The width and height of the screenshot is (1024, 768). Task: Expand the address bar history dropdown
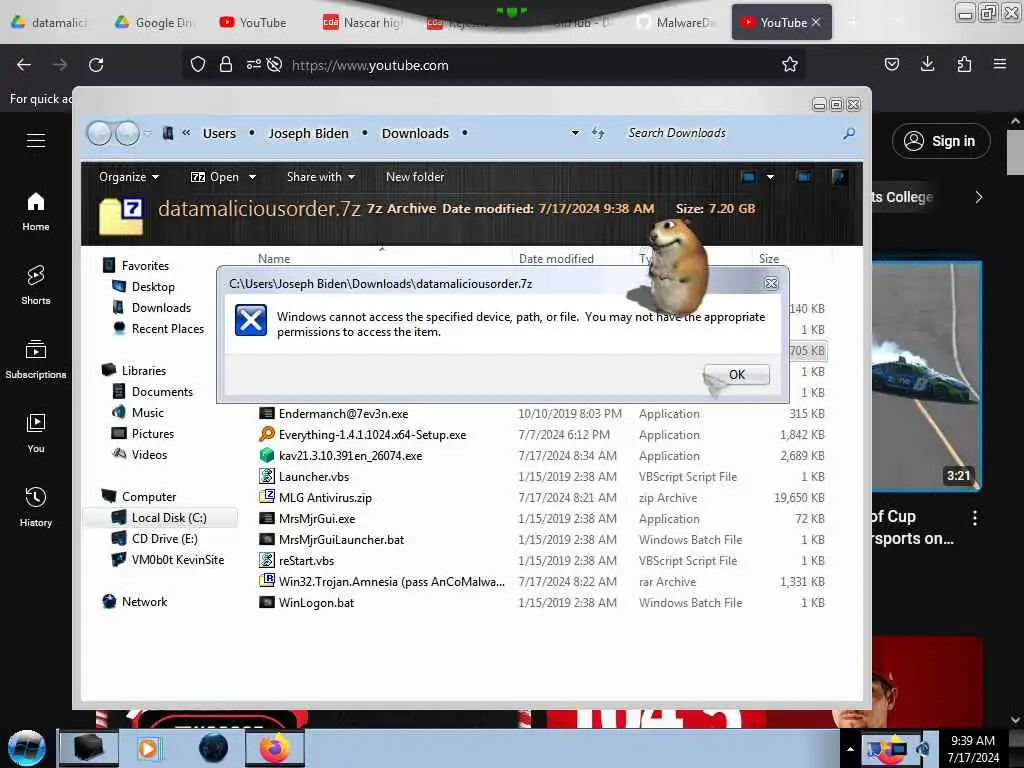point(575,133)
